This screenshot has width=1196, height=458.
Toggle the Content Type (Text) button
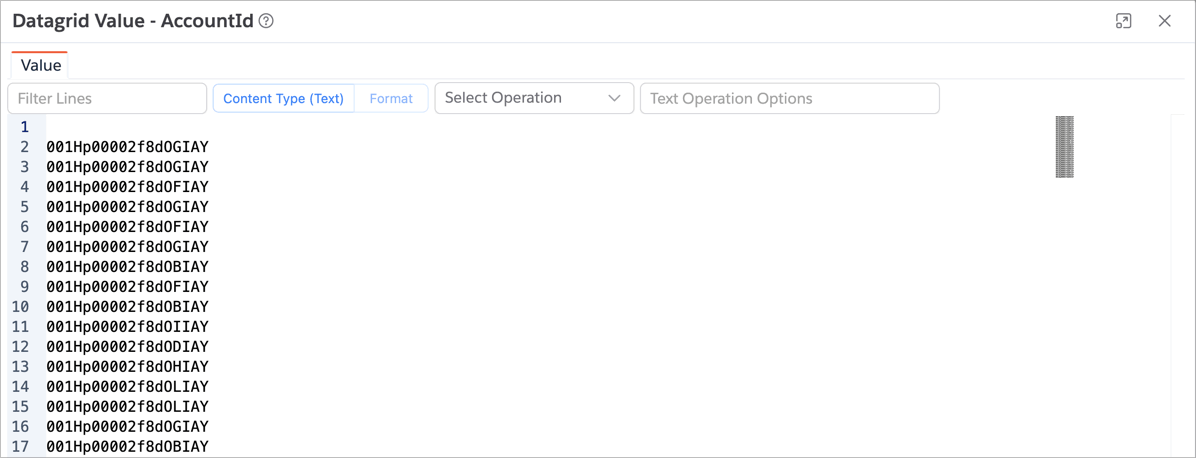(283, 98)
